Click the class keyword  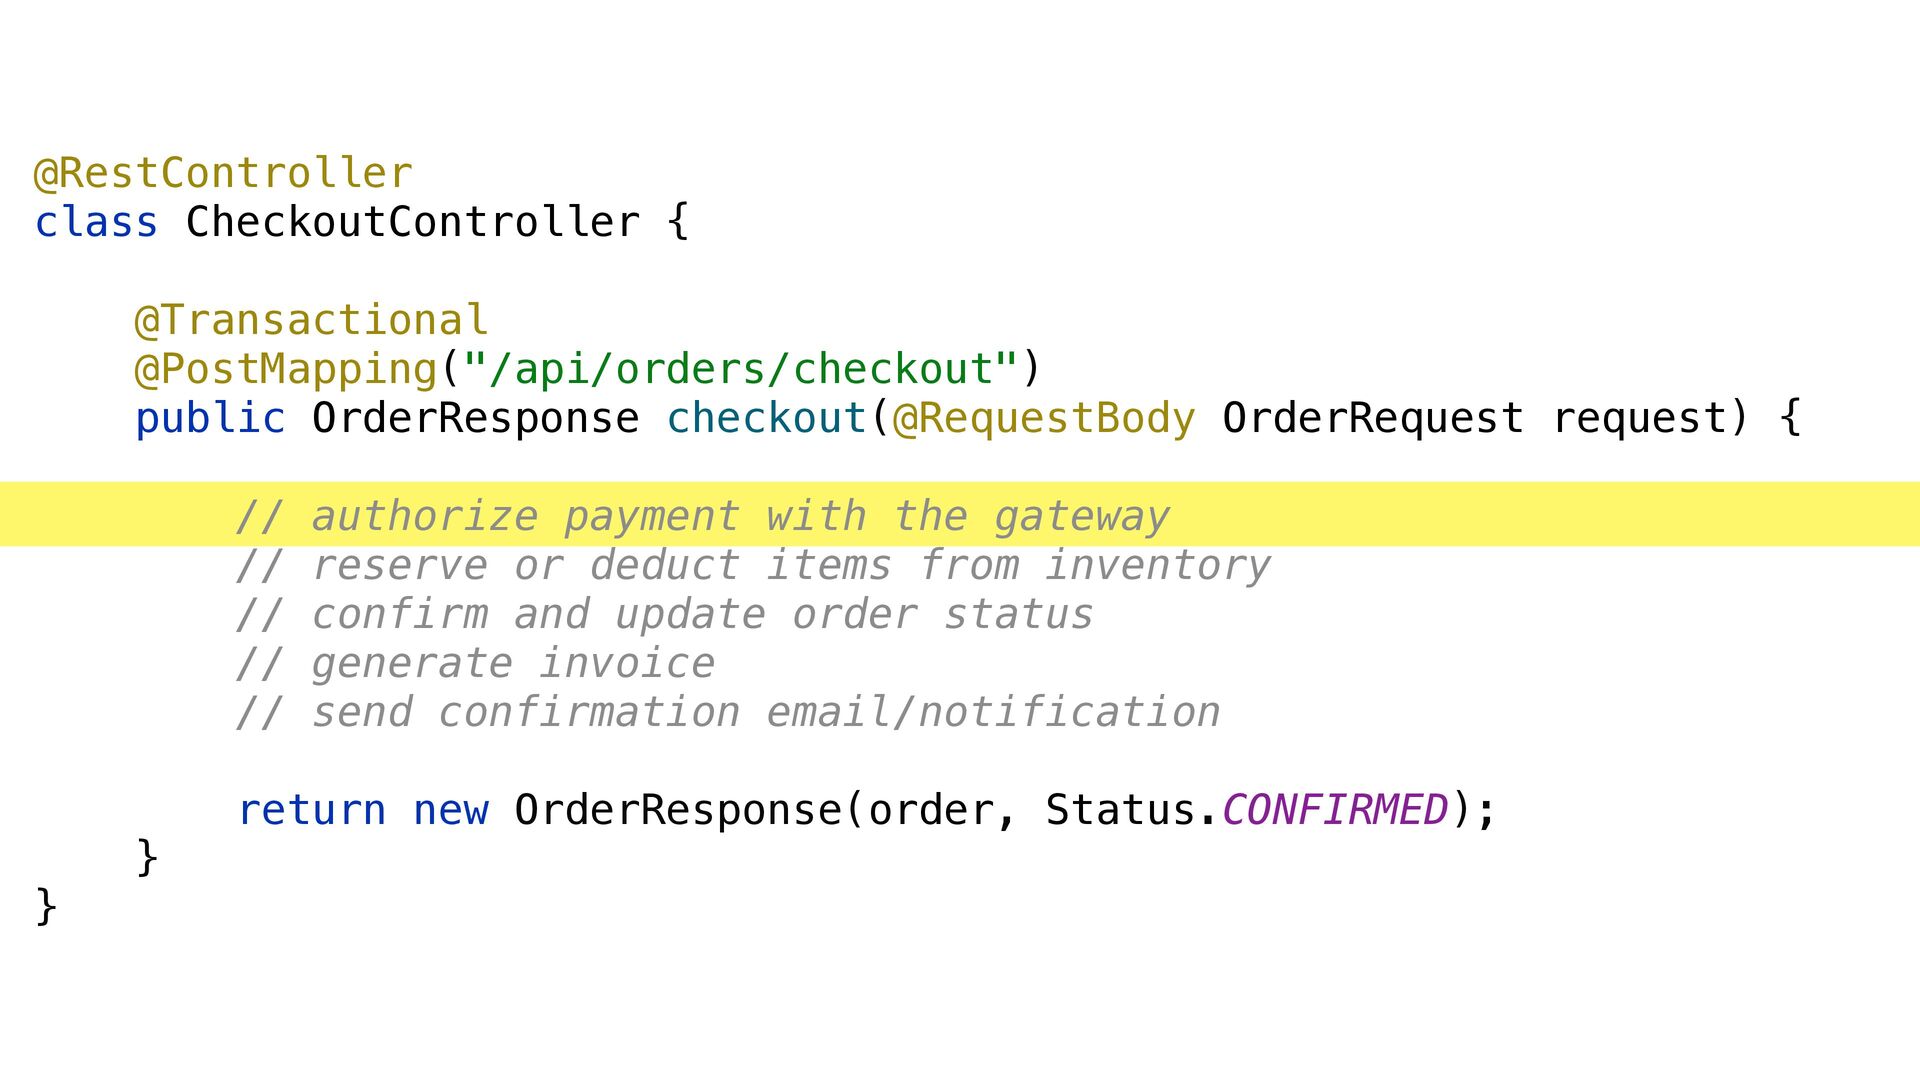[97, 222]
